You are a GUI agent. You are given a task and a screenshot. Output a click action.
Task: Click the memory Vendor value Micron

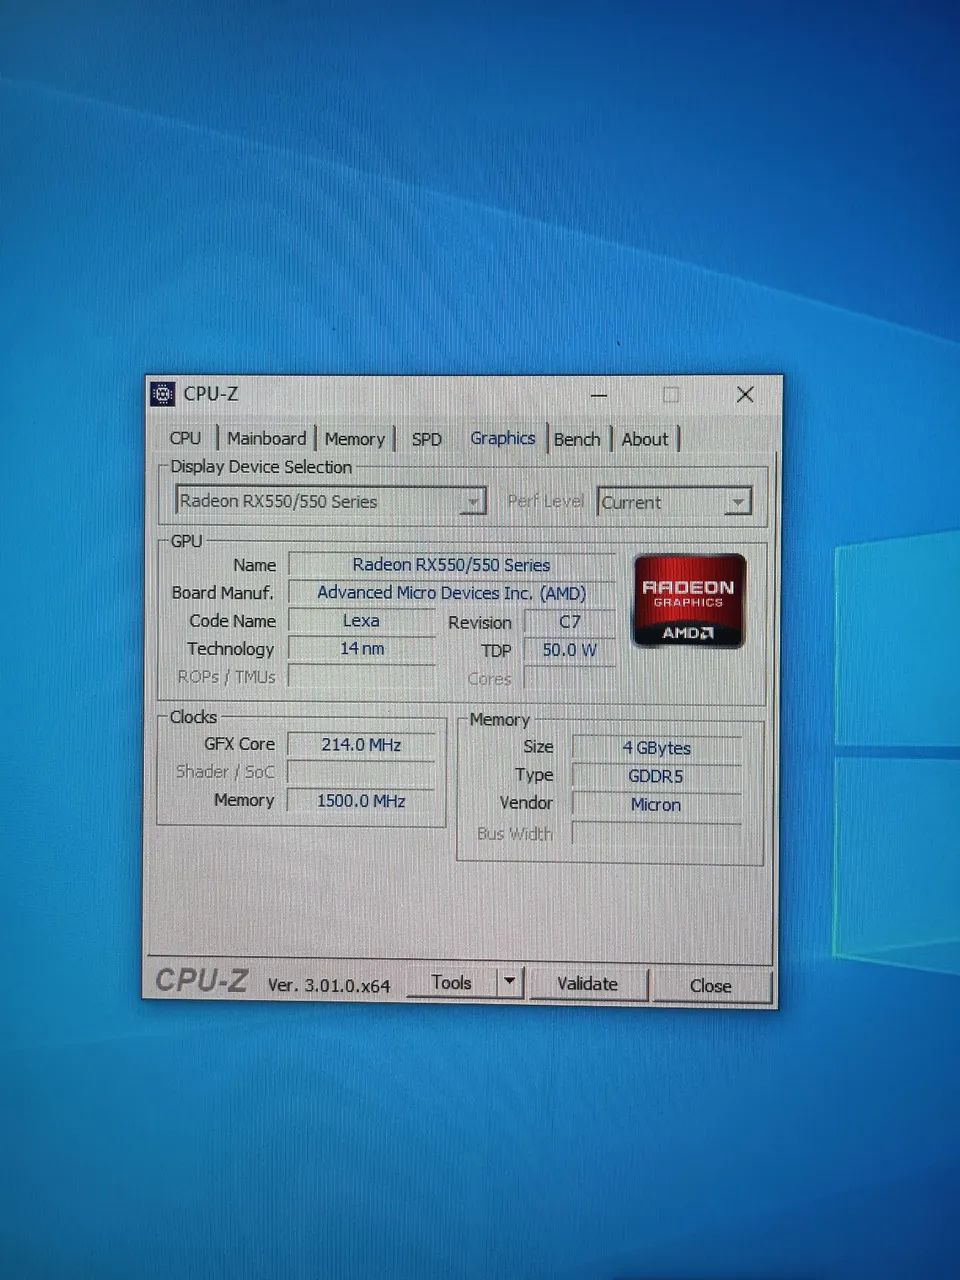tap(656, 805)
